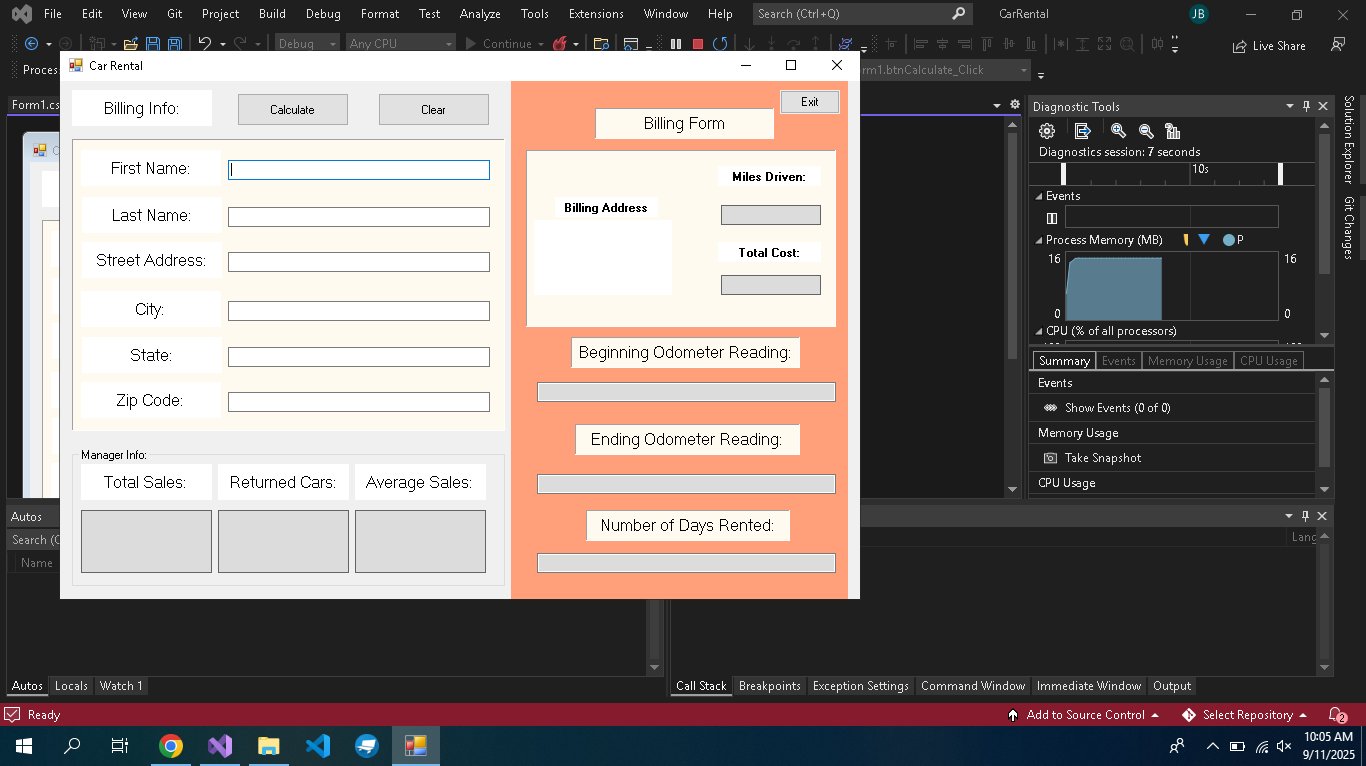Click the Last Name text field

[358, 217]
